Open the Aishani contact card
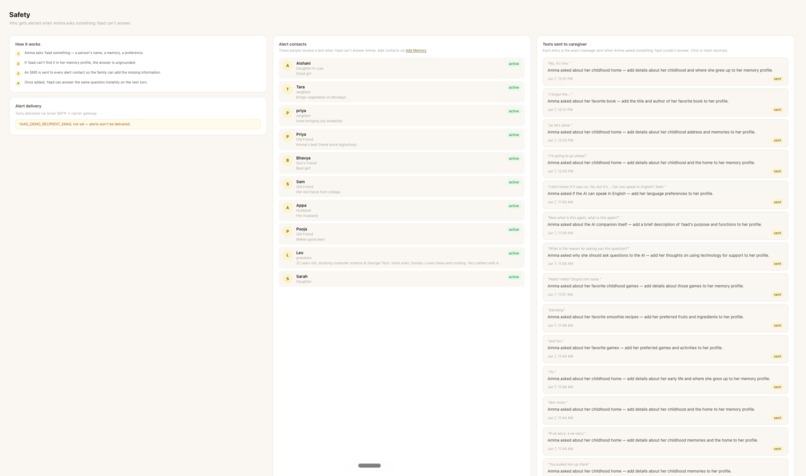This screenshot has width=806, height=476. tap(401, 68)
